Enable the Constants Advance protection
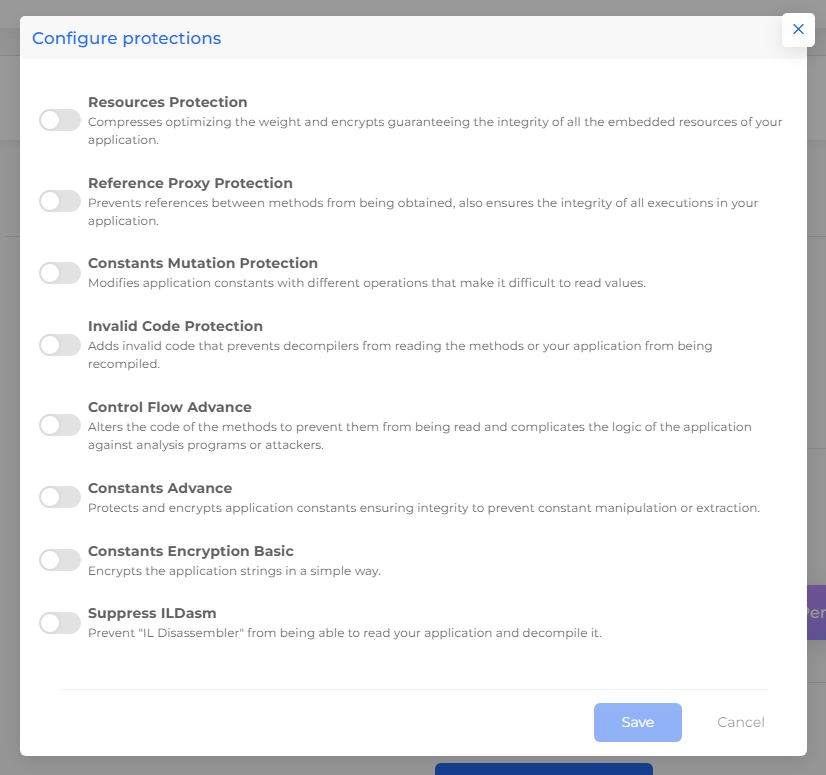826x775 pixels. pos(59,497)
